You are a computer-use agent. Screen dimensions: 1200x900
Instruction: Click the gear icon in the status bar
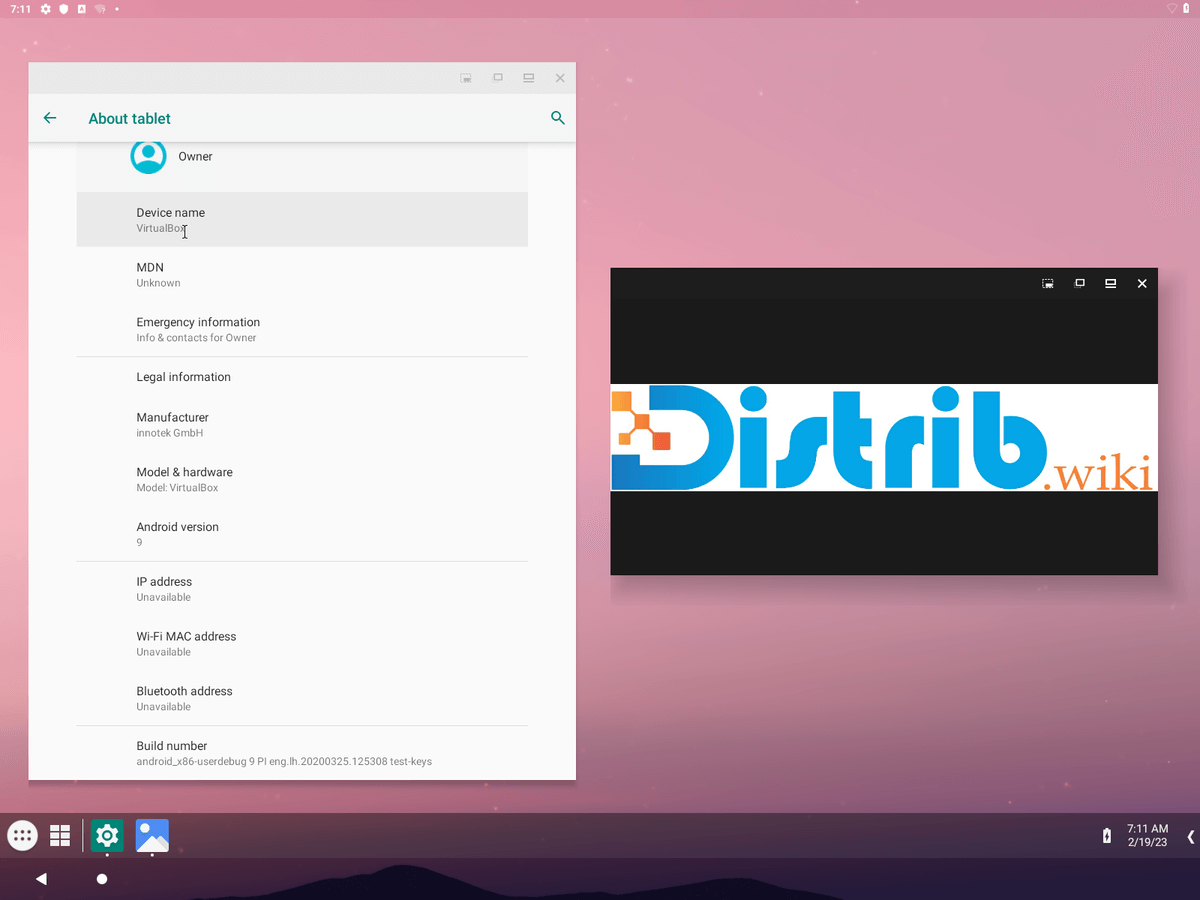tap(46, 9)
